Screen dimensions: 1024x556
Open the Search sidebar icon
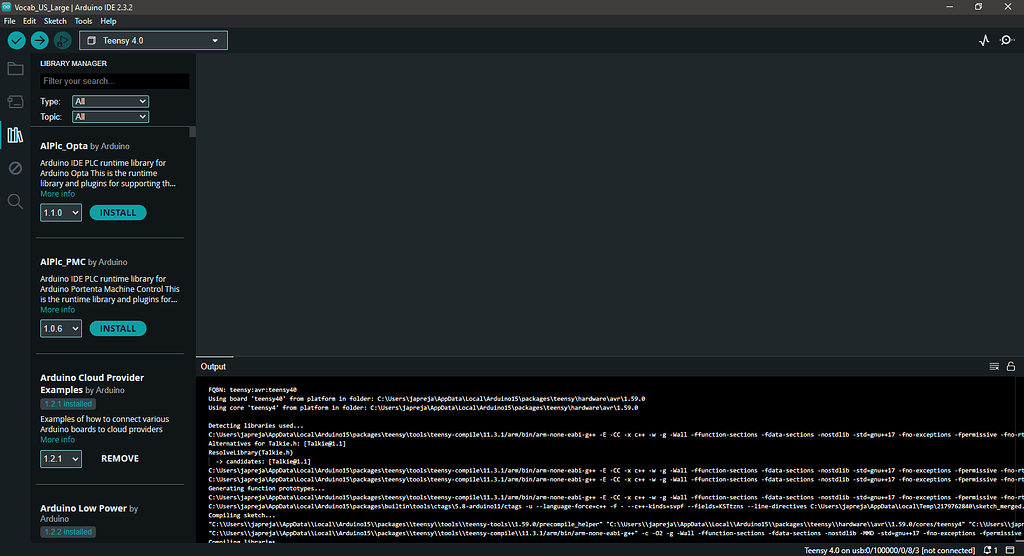pyautogui.click(x=15, y=201)
